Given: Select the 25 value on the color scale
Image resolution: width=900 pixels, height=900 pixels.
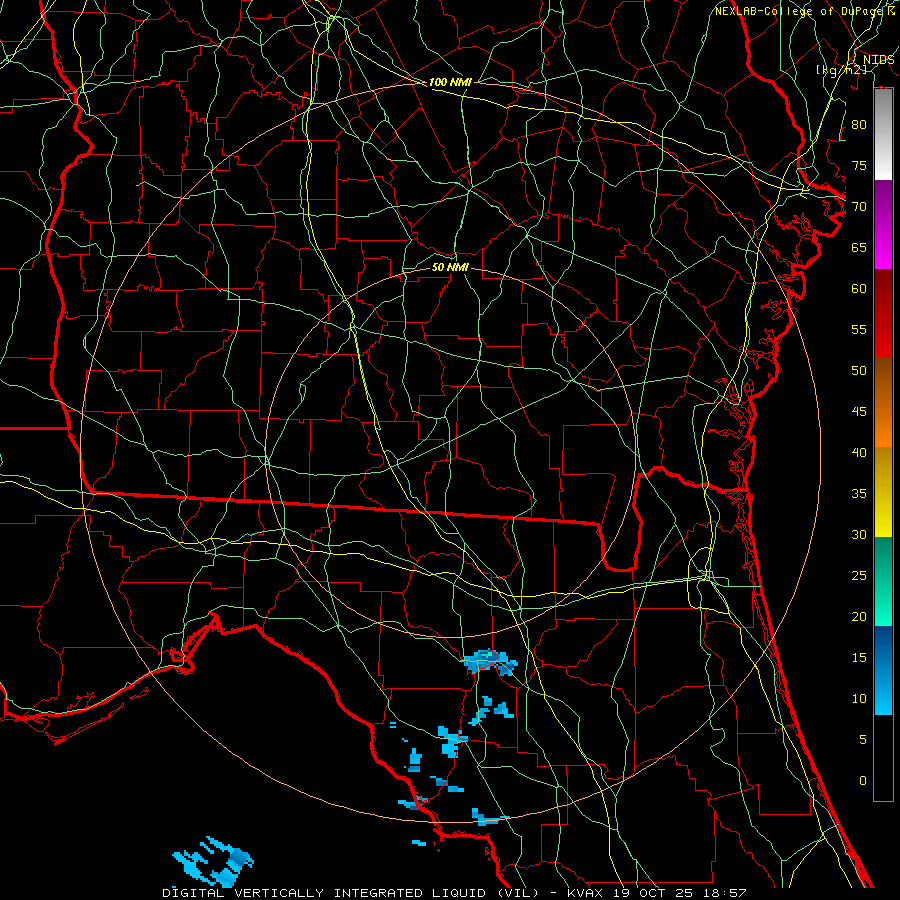Looking at the screenshot, I should tap(859, 576).
